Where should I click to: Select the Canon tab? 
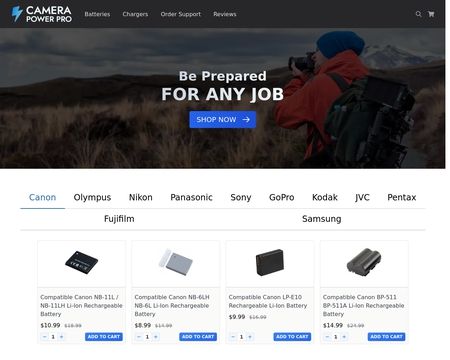42,197
